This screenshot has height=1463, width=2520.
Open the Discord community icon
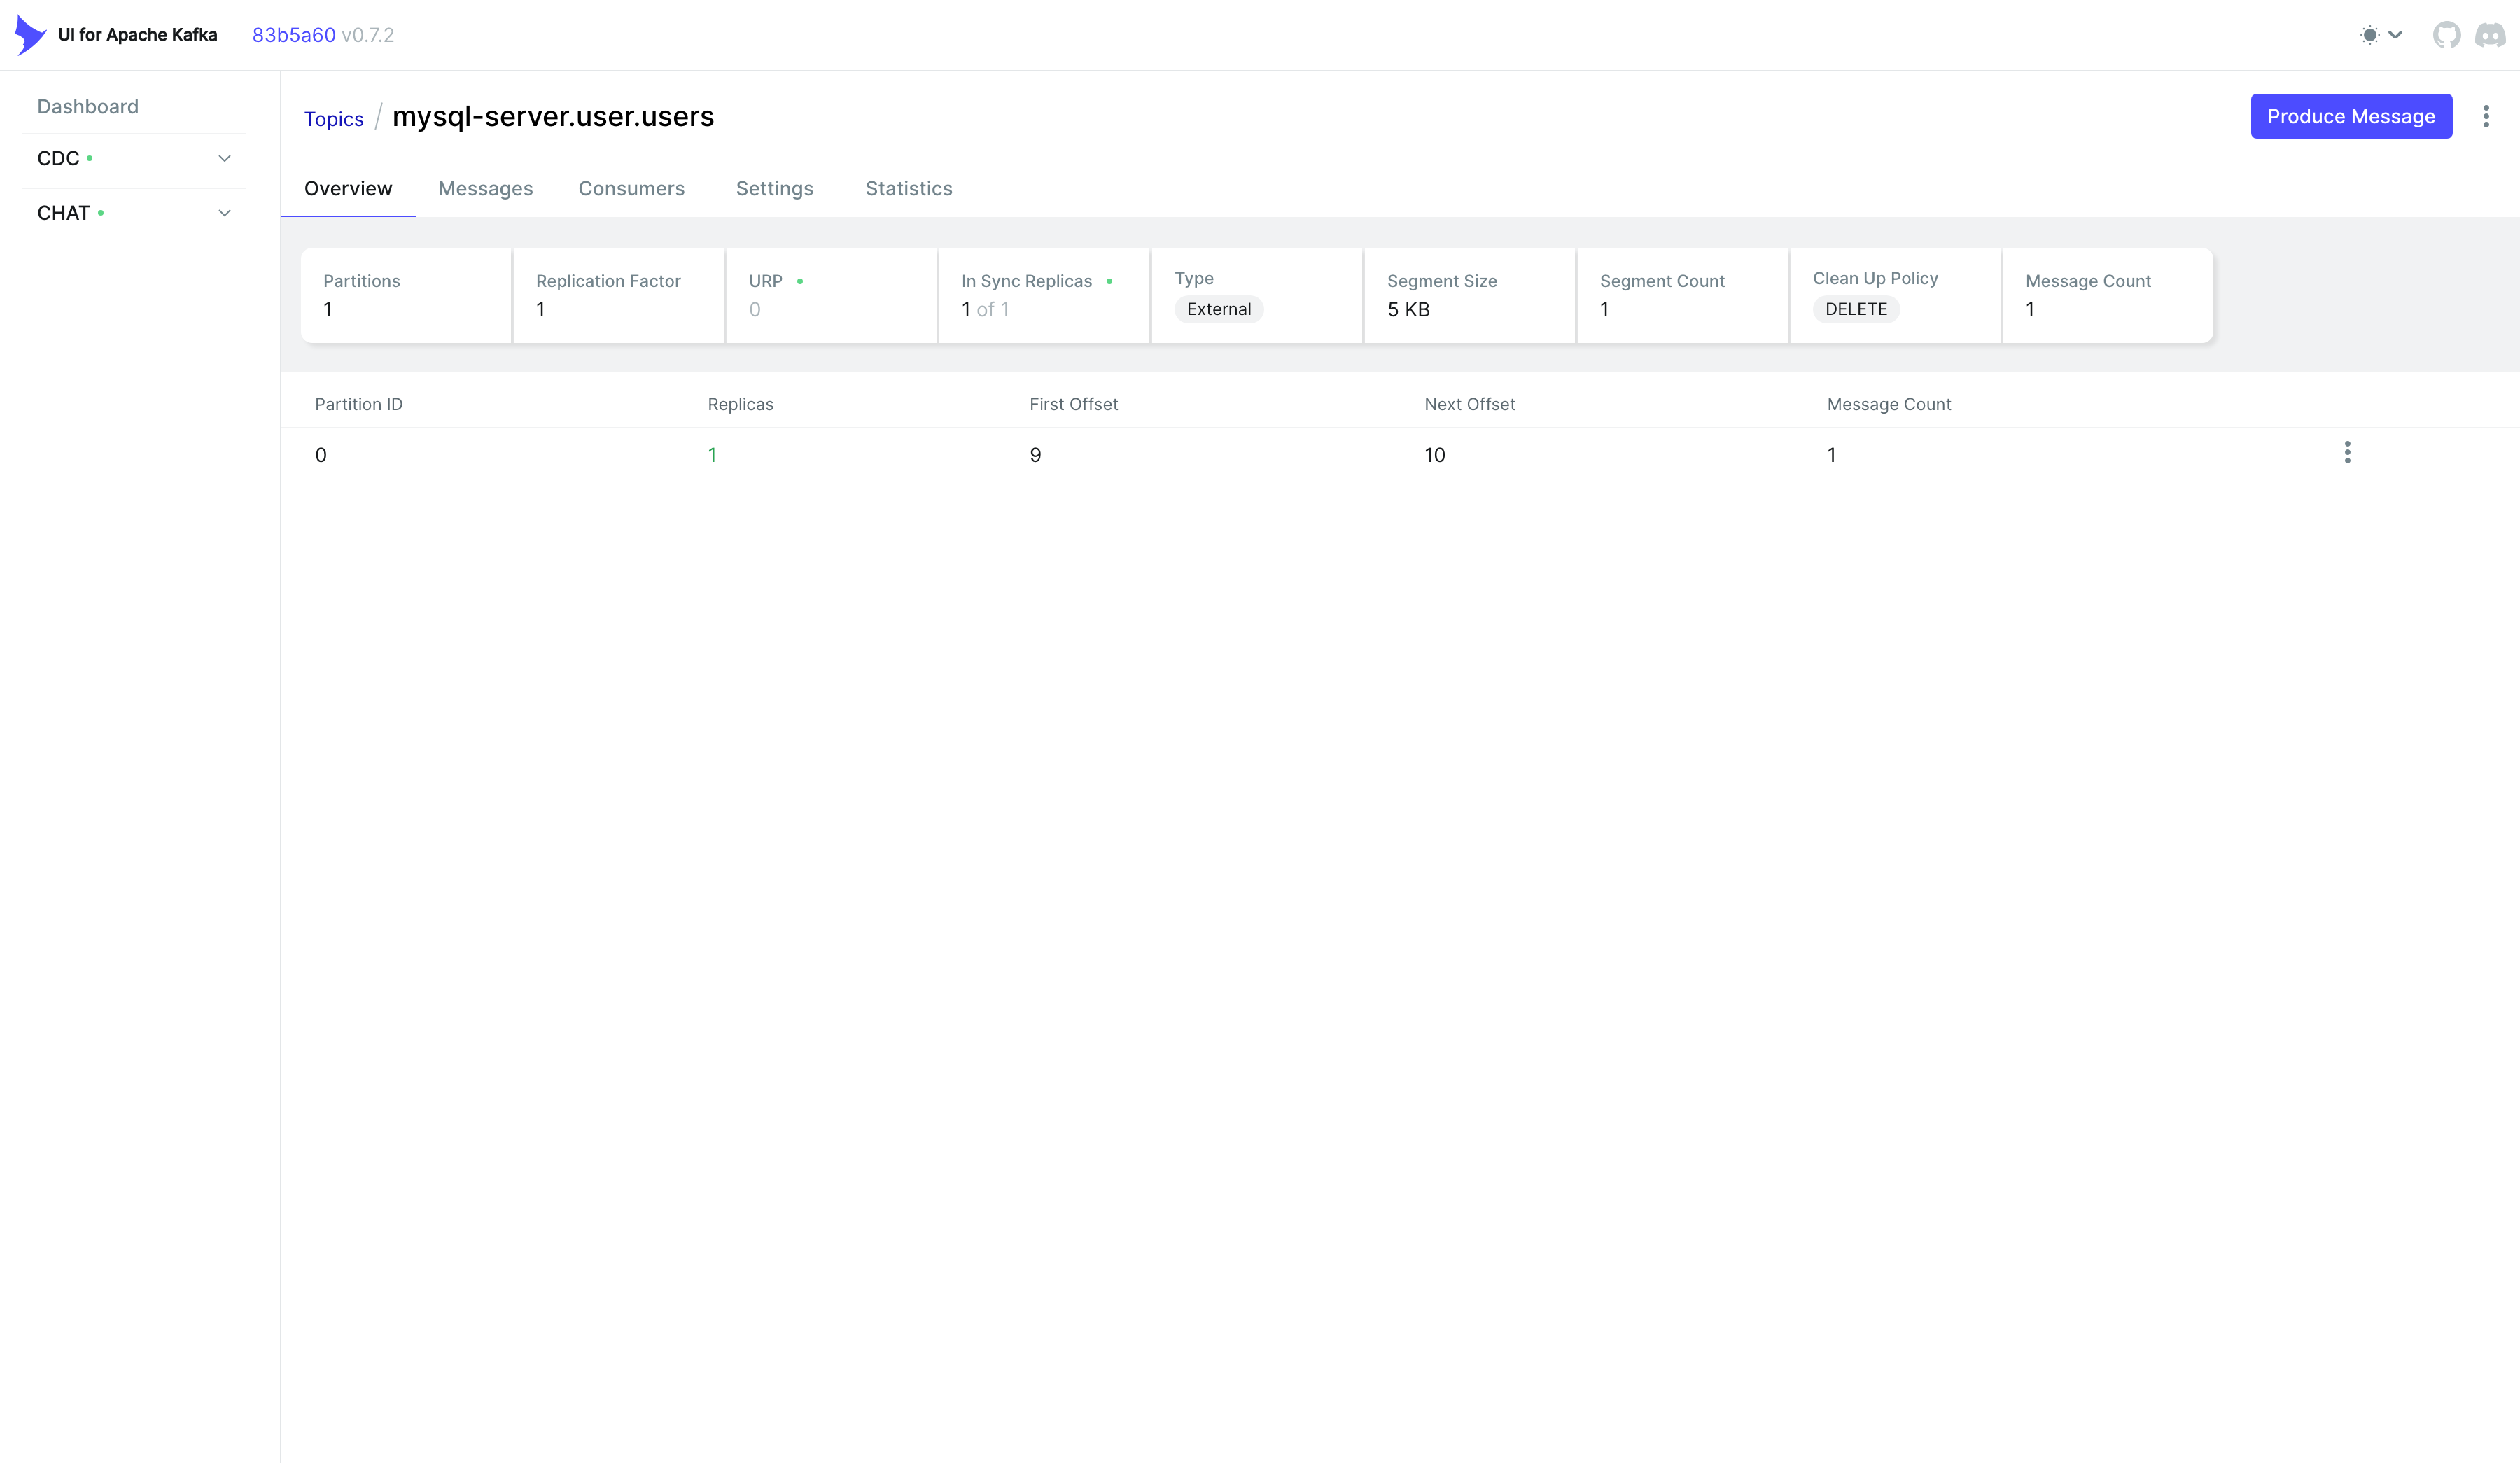2490,35
